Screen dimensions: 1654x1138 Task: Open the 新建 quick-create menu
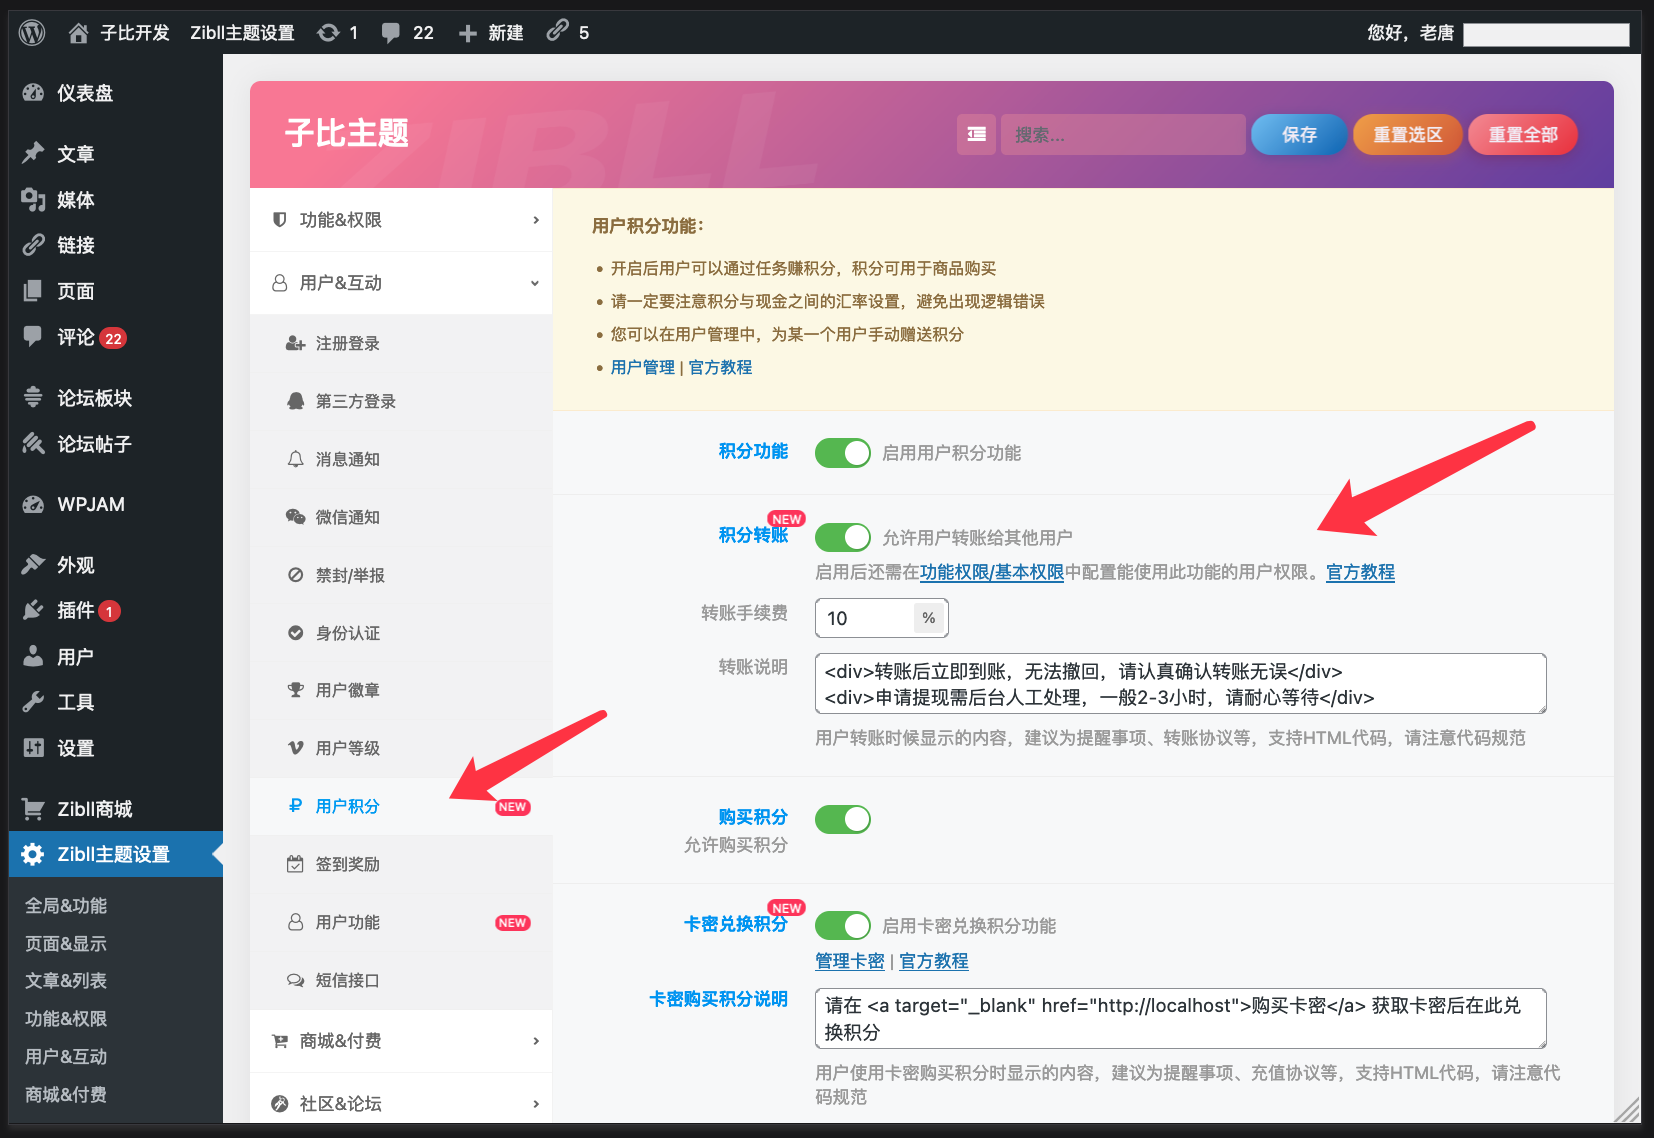tap(490, 31)
